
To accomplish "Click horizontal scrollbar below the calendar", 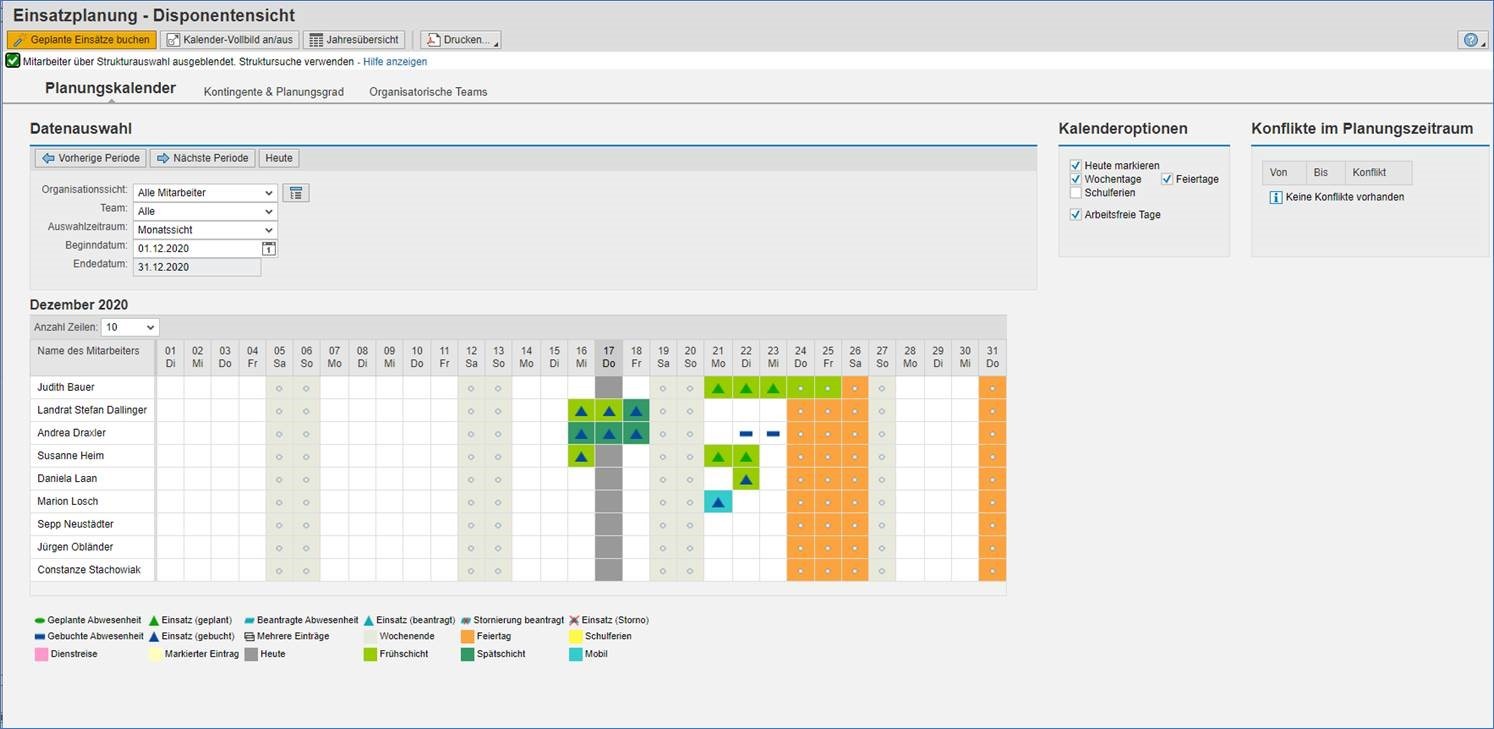I will 518,589.
